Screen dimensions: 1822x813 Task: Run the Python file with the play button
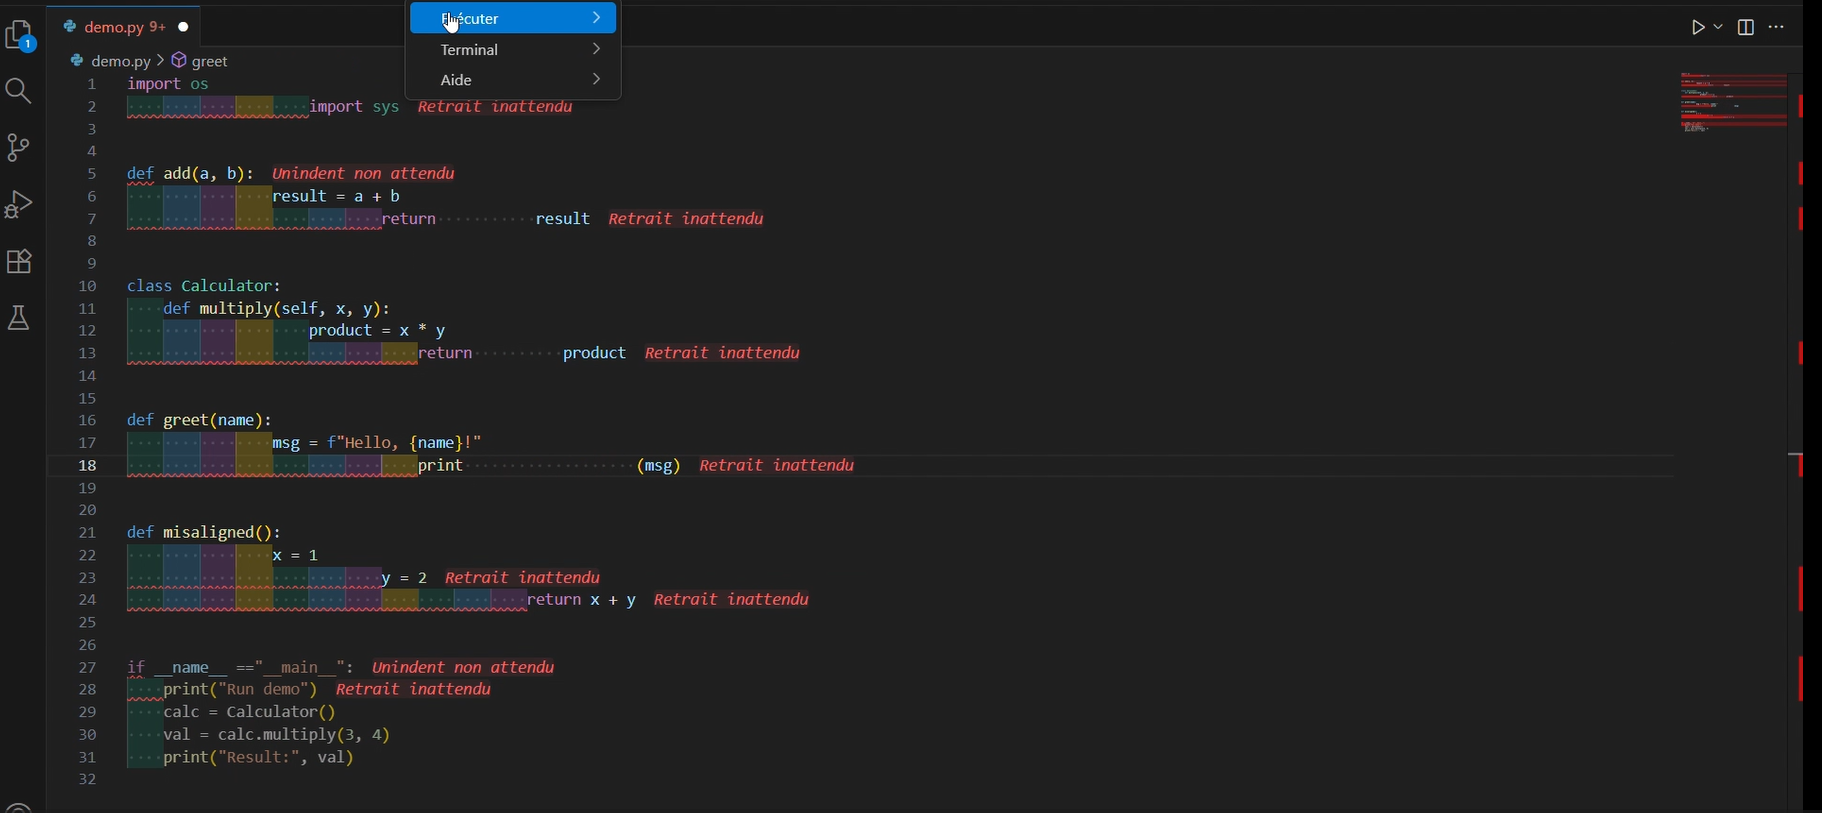click(x=1698, y=28)
